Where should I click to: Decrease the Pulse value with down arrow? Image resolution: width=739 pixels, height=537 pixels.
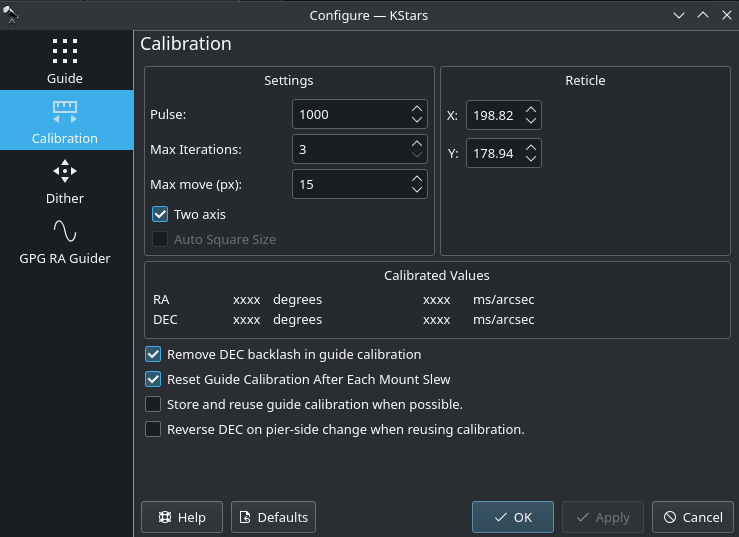click(x=417, y=120)
